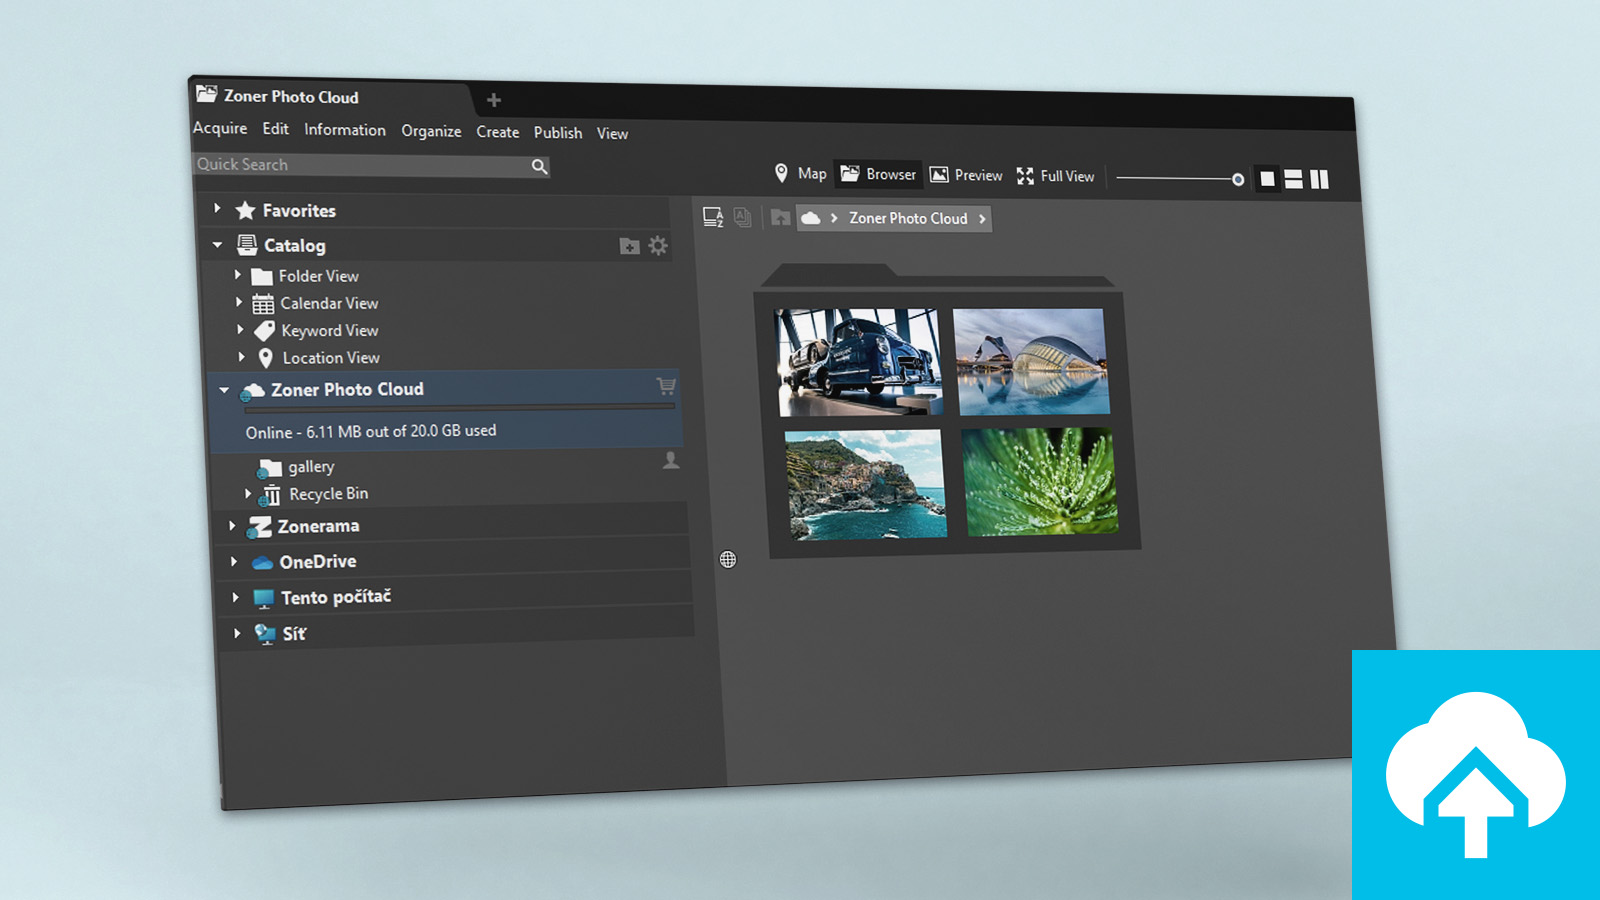Open the cloud Recycle Bin
Viewport: 1600px width, 900px height.
point(328,494)
